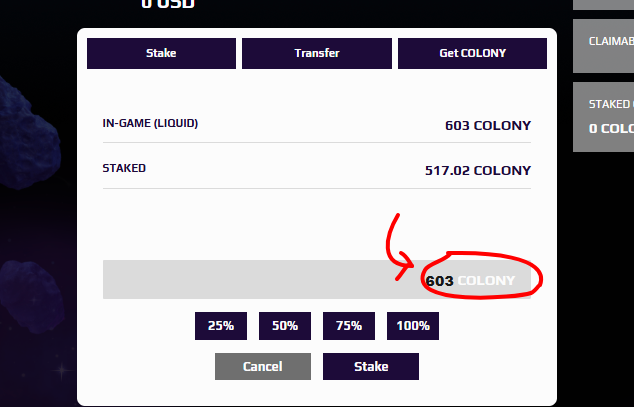Click the 517.02 COLONY staked balance
Image resolution: width=634 pixels, height=407 pixels.
pyautogui.click(x=478, y=171)
